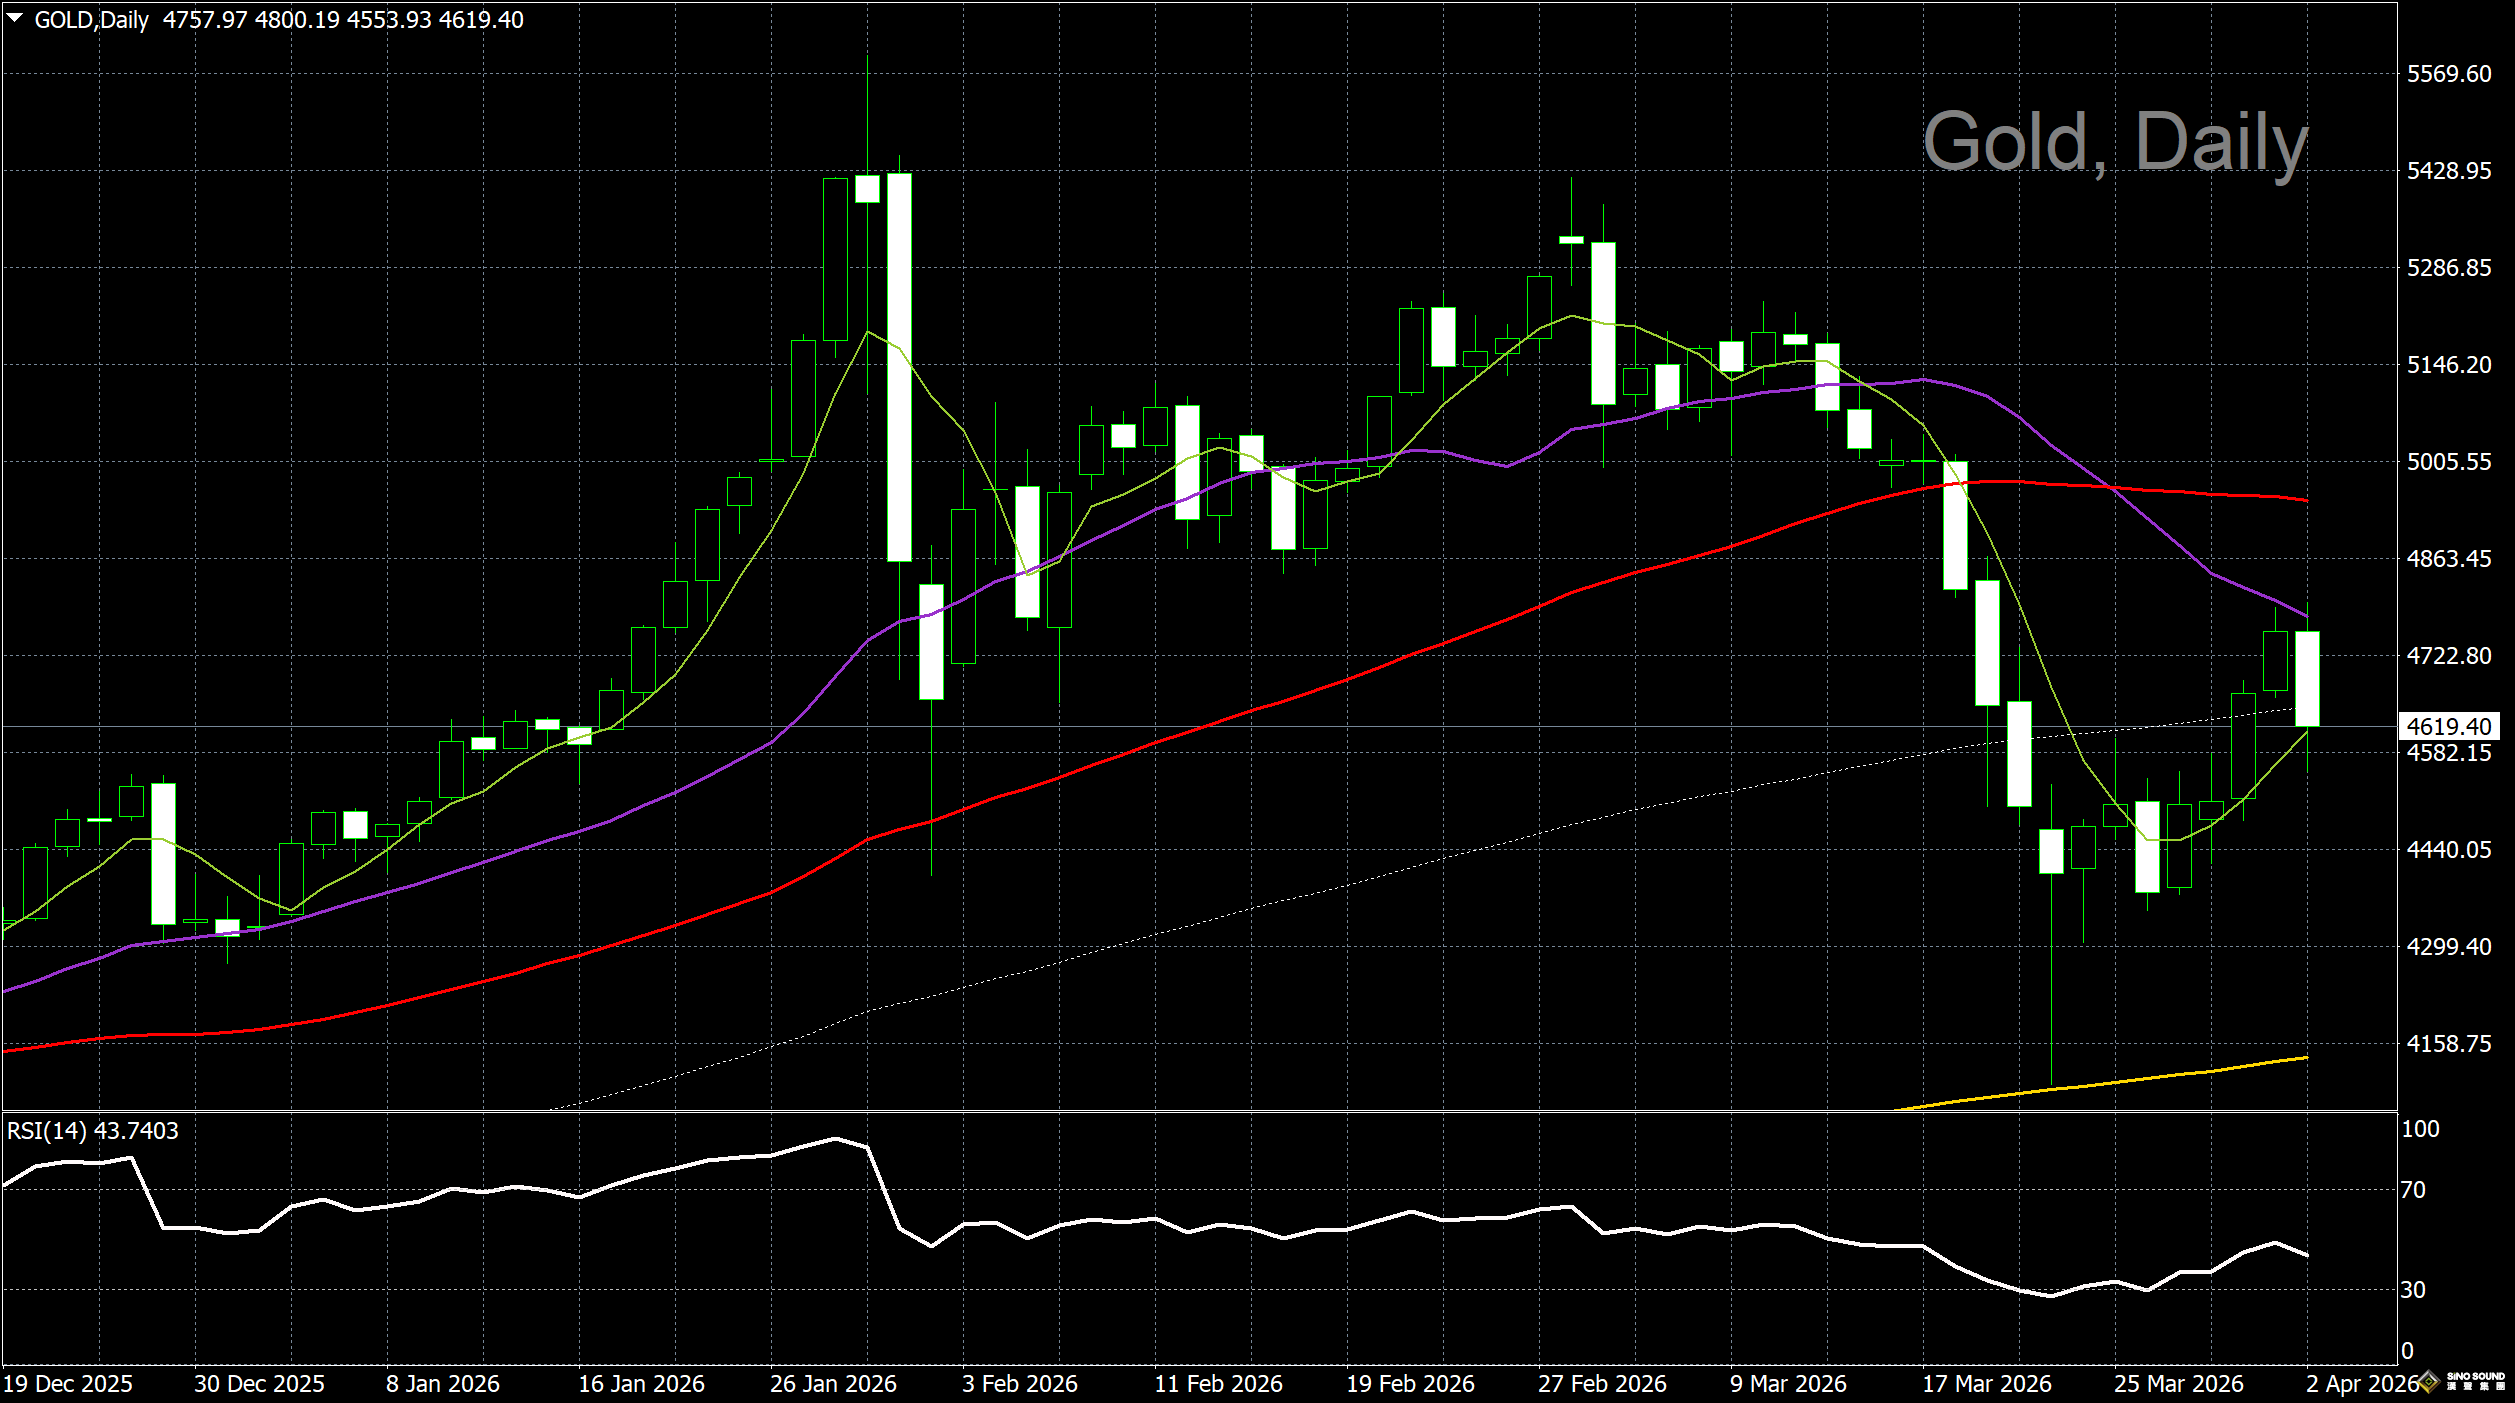Screen dimensions: 2515x1403
Task: Select the 26 Jan 2026 date label
Action: pyautogui.click(x=833, y=1384)
